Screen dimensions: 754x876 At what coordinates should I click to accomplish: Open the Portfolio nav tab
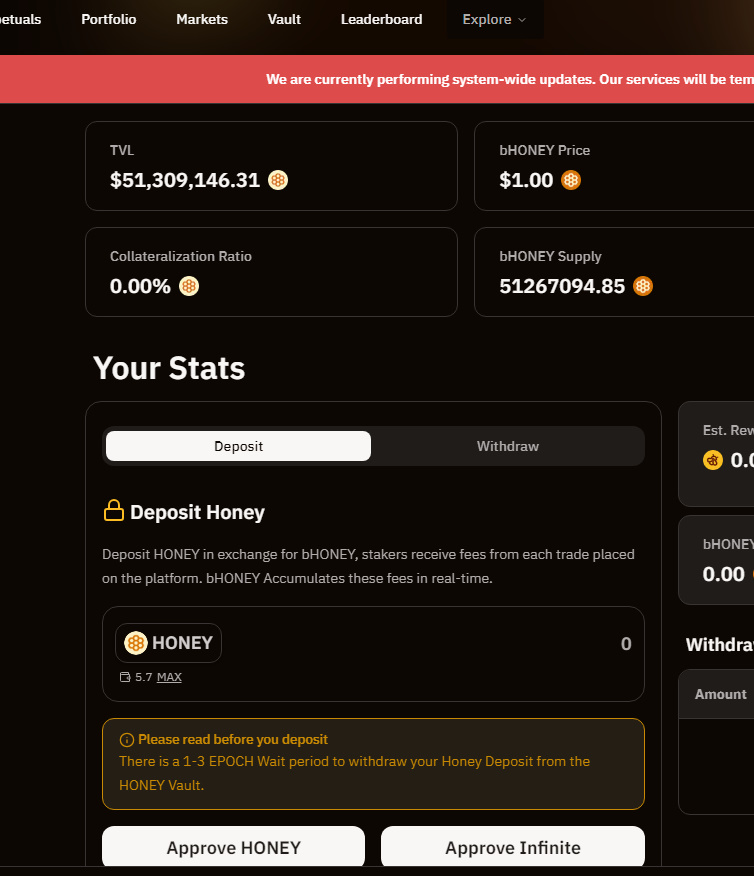coord(109,20)
